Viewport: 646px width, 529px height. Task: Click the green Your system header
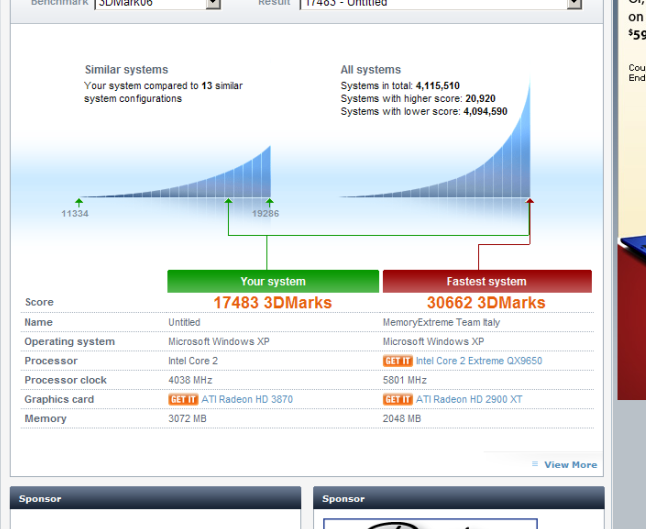click(x=273, y=281)
